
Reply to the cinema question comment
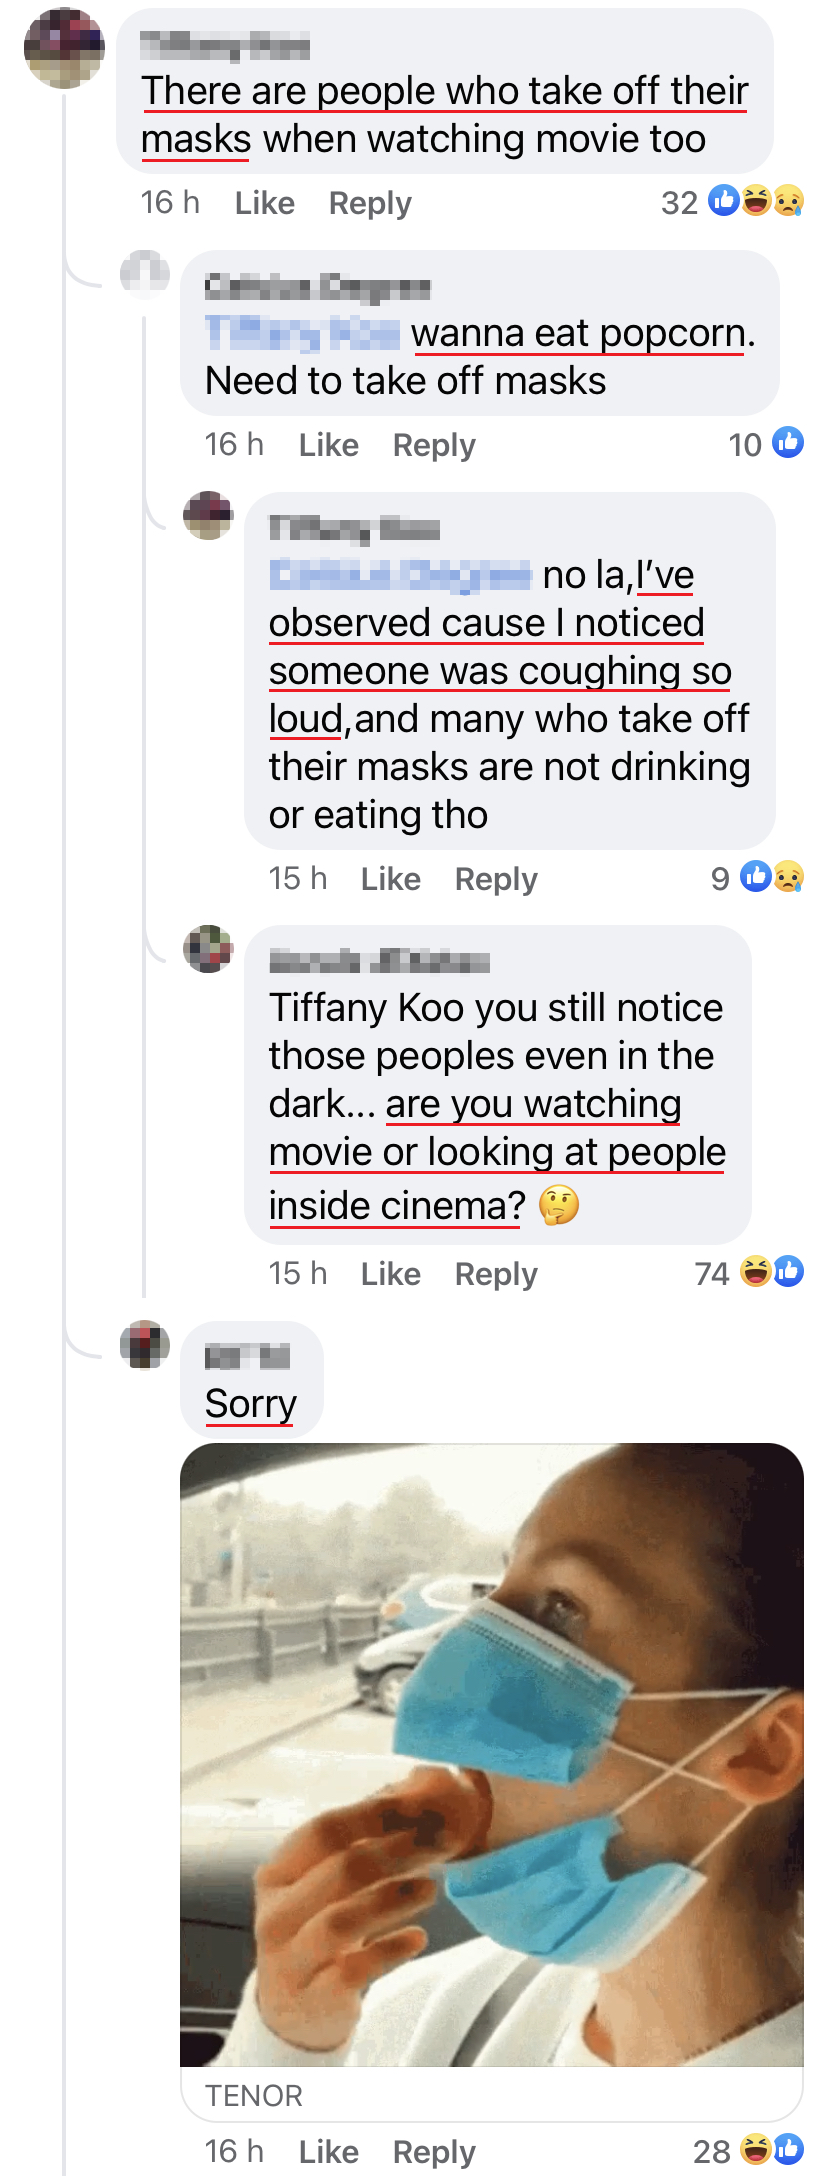(x=496, y=1274)
